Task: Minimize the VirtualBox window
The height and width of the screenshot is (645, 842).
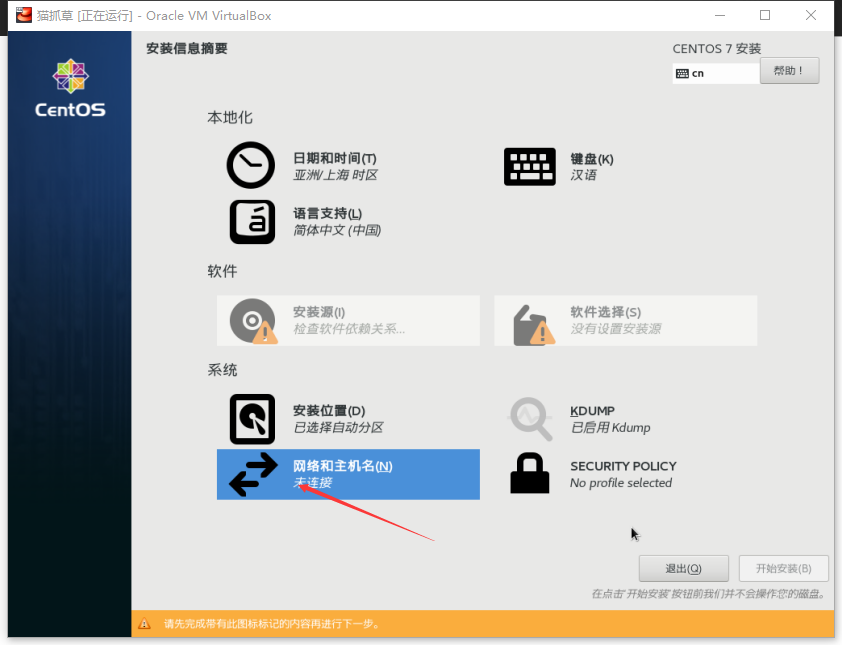Action: 720,16
